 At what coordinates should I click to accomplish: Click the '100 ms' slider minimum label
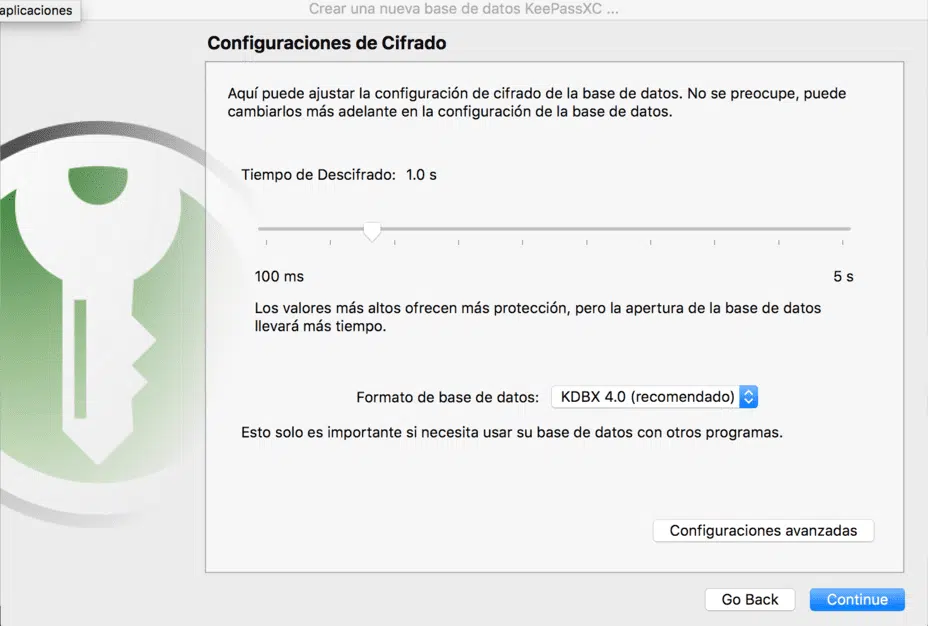click(279, 276)
